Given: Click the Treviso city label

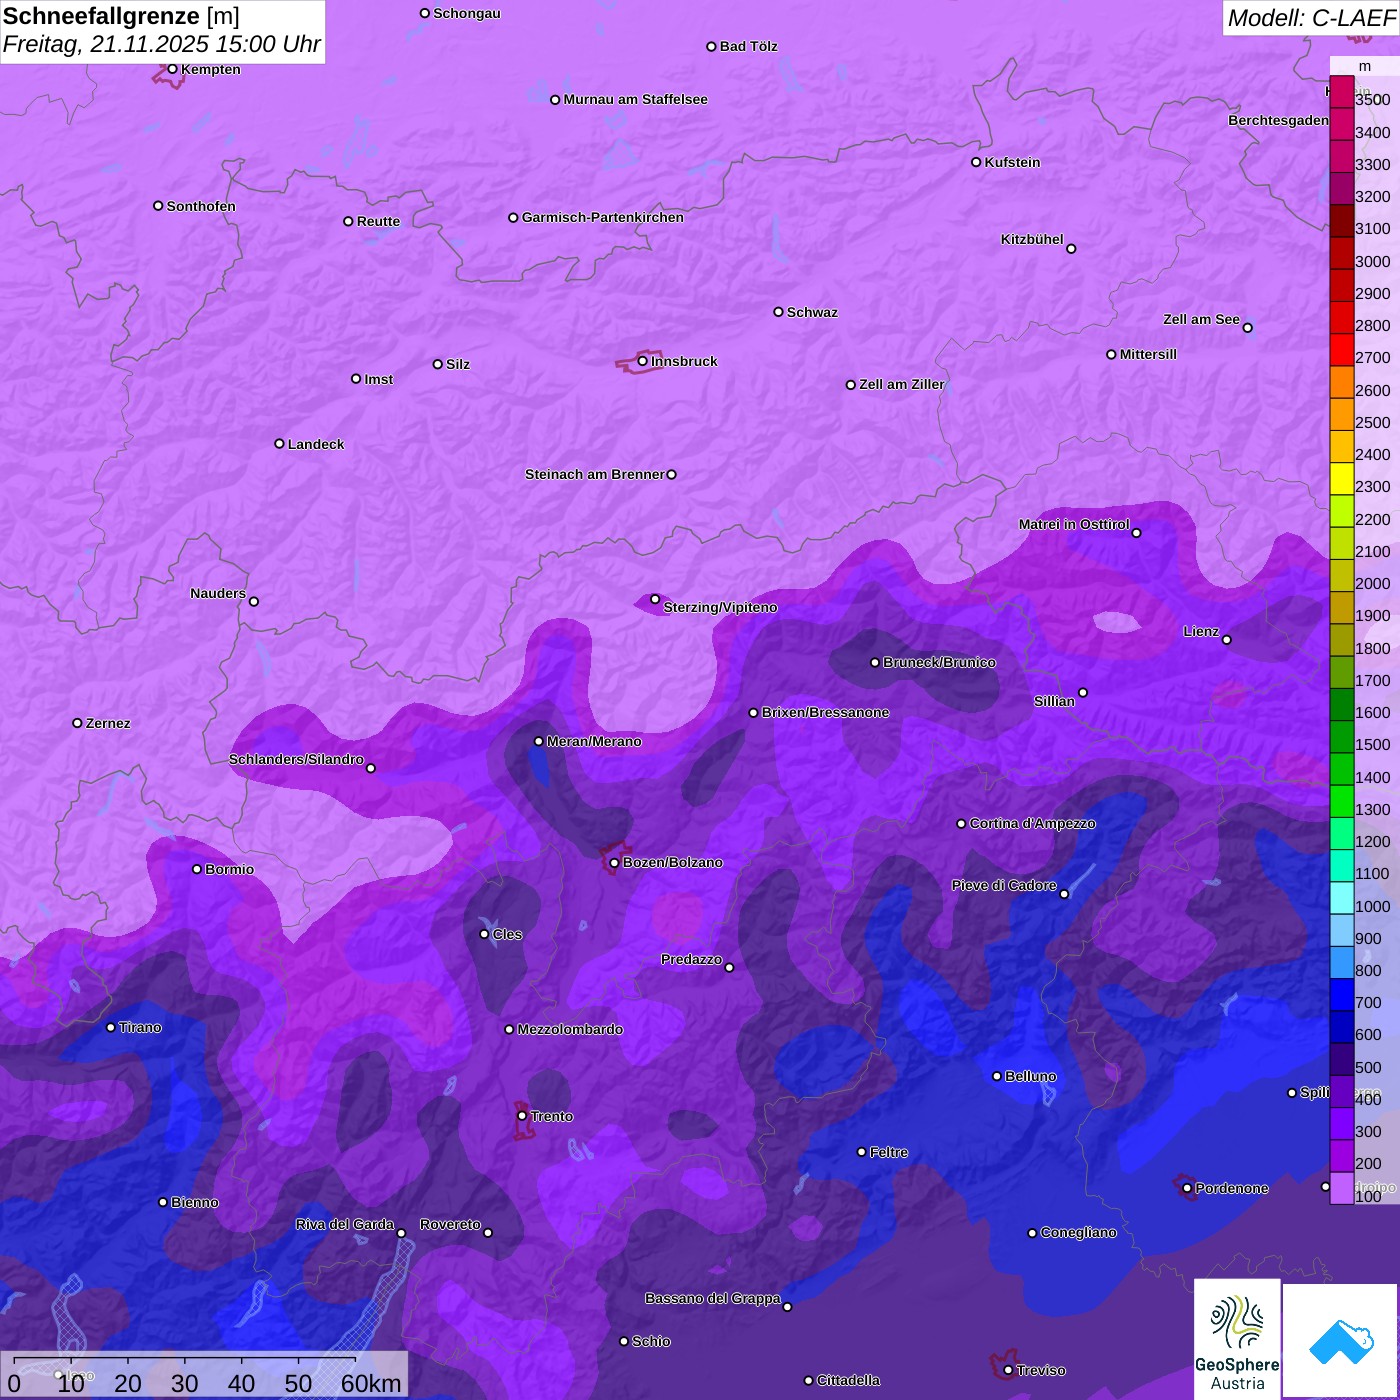Looking at the screenshot, I should click(1041, 1370).
